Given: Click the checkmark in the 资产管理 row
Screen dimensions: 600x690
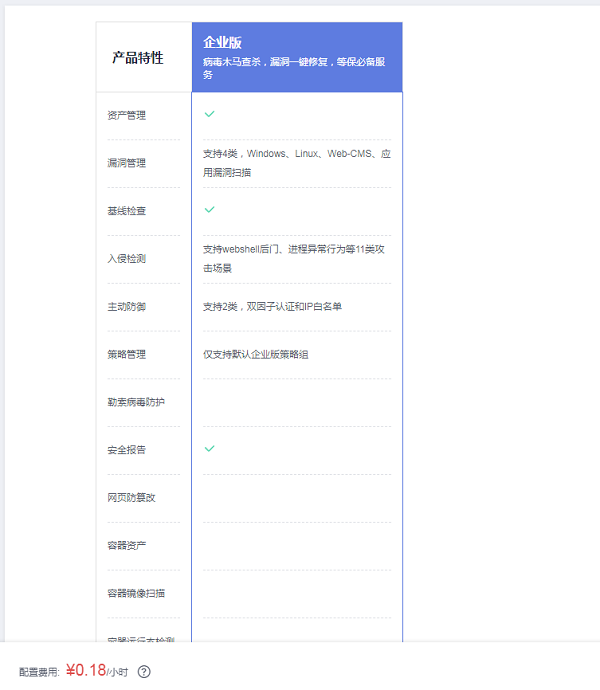Looking at the screenshot, I should (210, 114).
